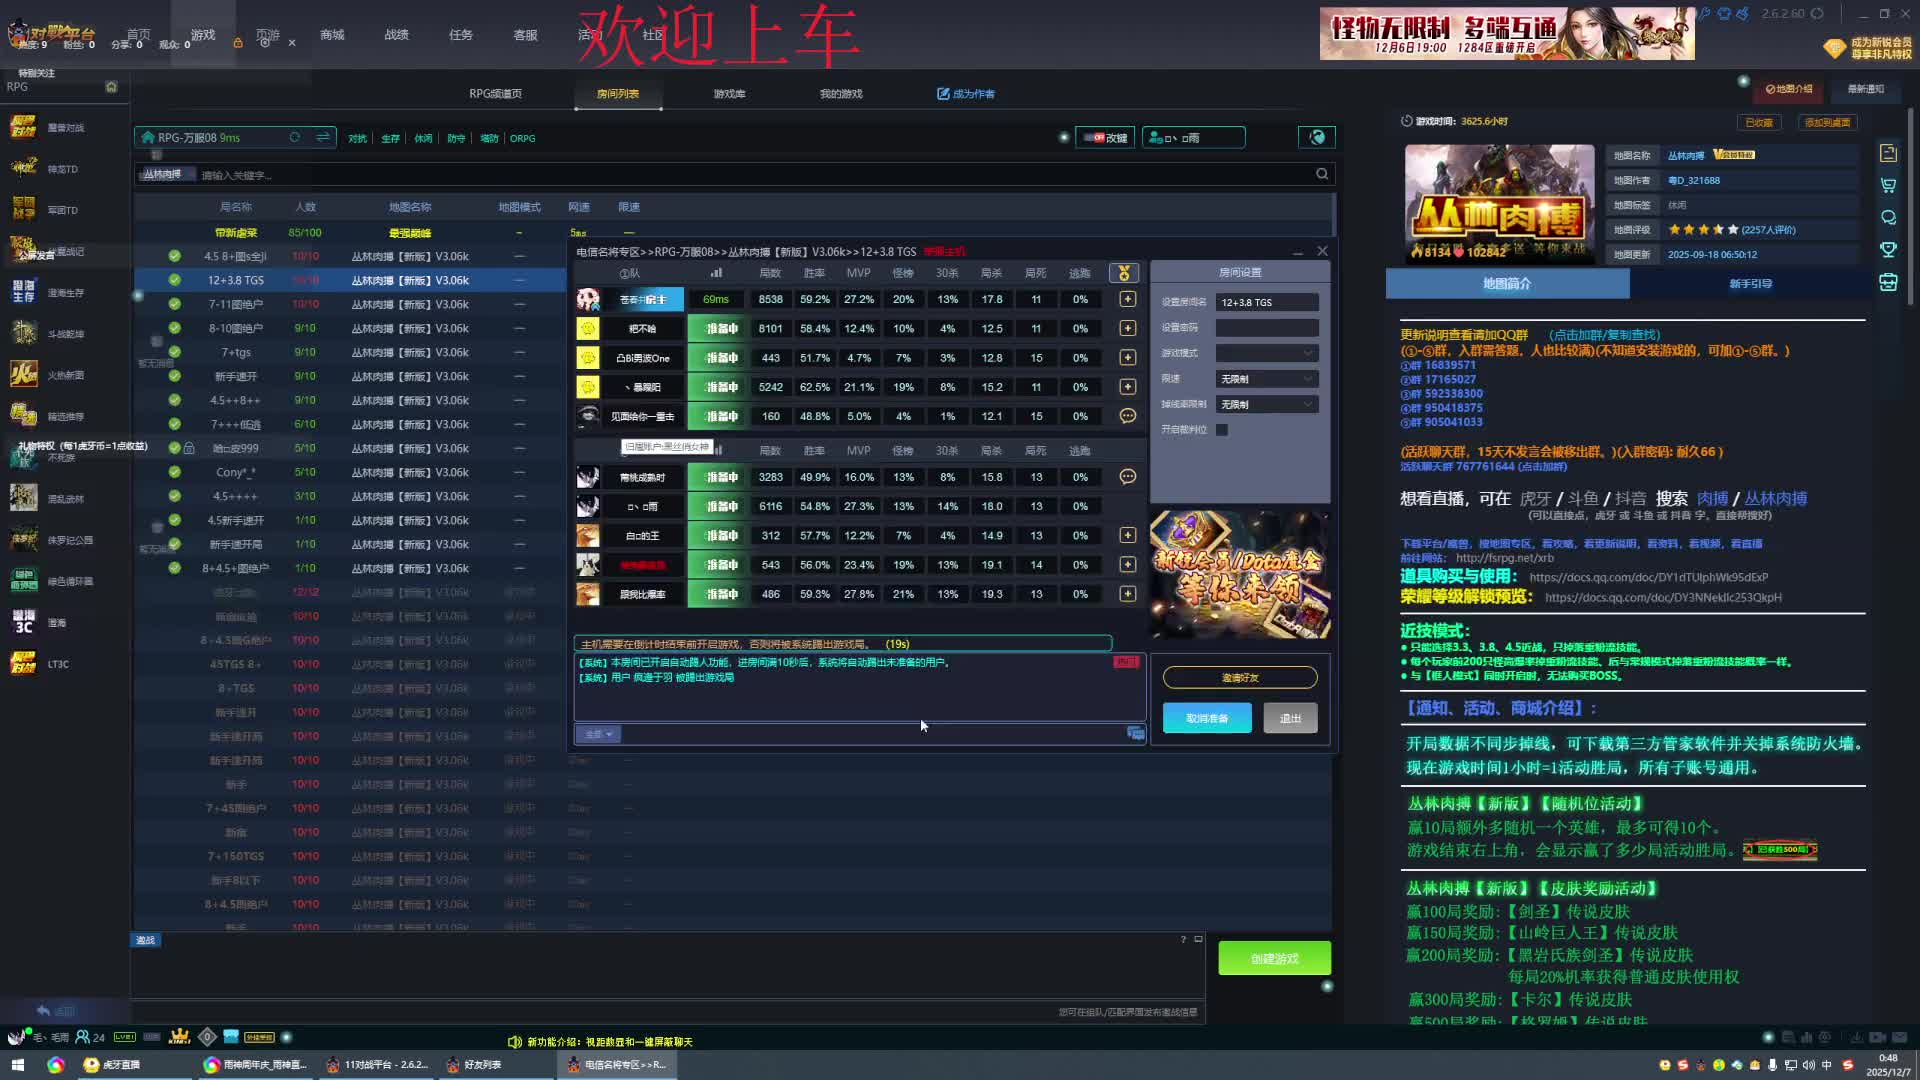Click search magnifier in room search bar

click(1322, 174)
